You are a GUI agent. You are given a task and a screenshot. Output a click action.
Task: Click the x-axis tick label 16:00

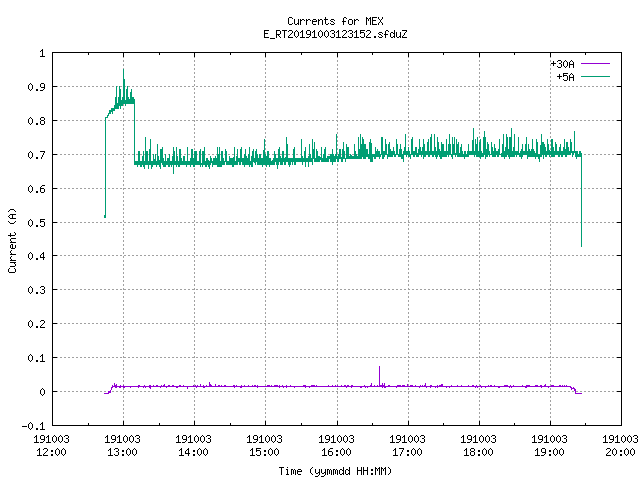click(x=336, y=452)
